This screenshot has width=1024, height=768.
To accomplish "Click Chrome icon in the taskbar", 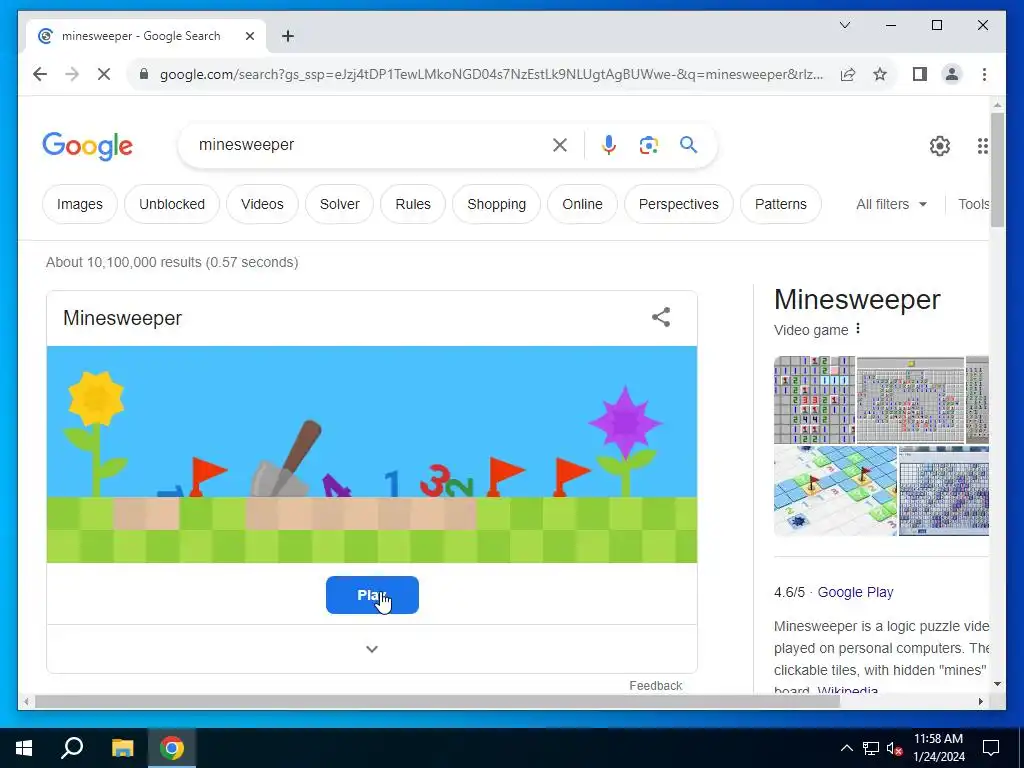I will click(172, 748).
